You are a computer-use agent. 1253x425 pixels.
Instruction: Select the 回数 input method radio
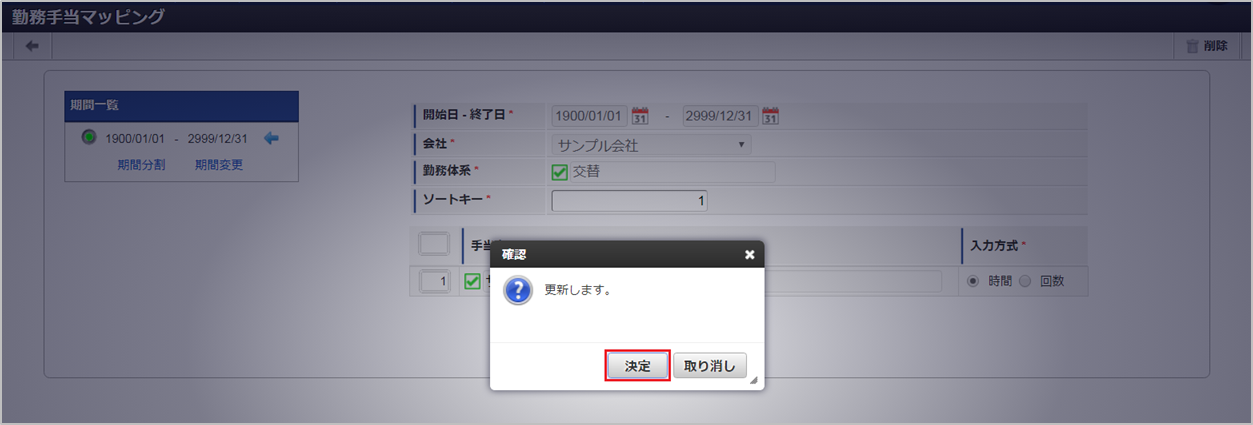pos(1025,282)
